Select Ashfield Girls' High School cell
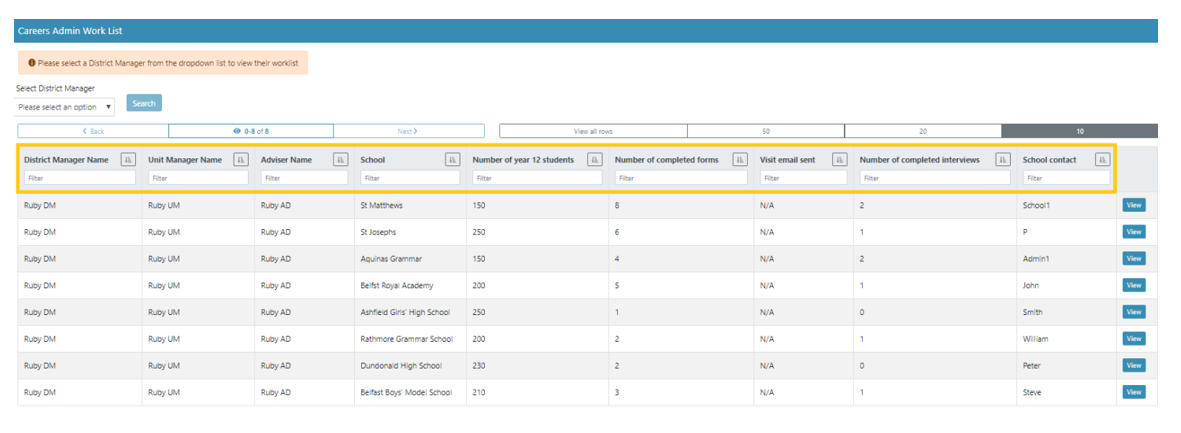Viewport: 1181px width, 433px height. point(410,312)
